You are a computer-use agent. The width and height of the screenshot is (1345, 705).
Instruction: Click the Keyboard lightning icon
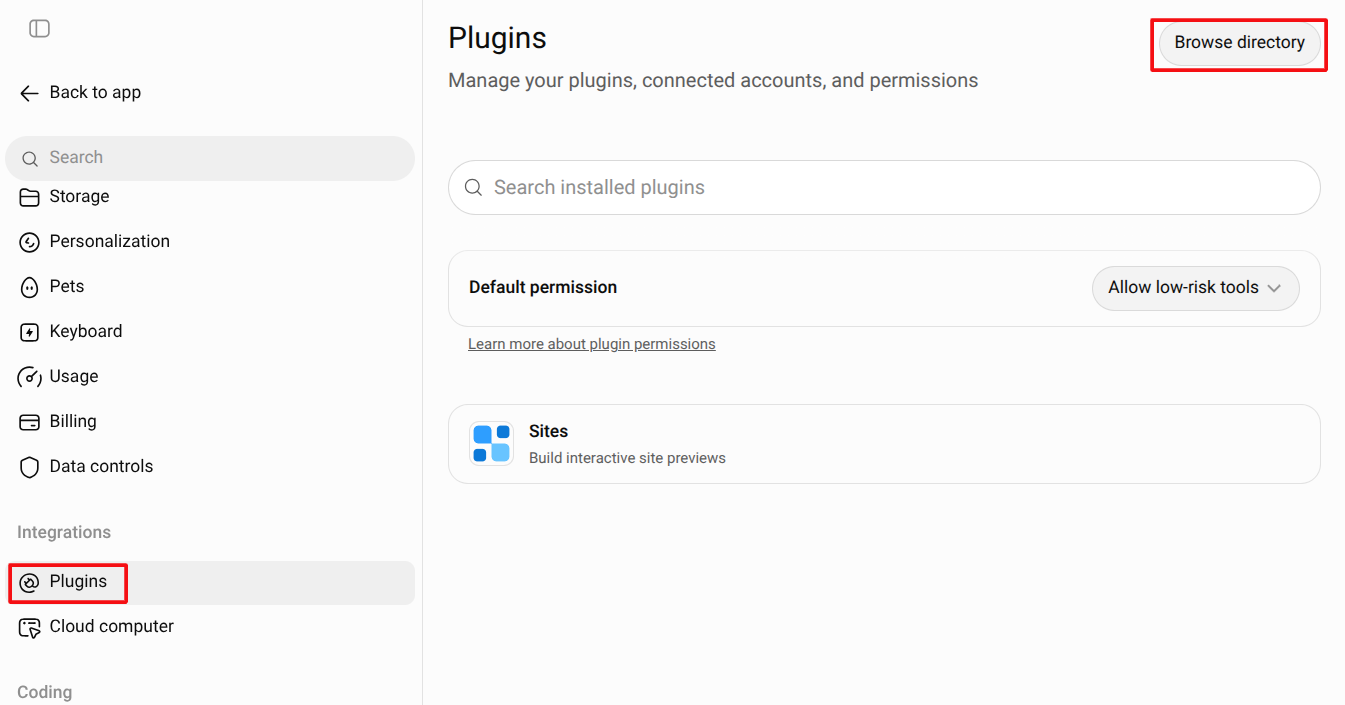(x=30, y=332)
